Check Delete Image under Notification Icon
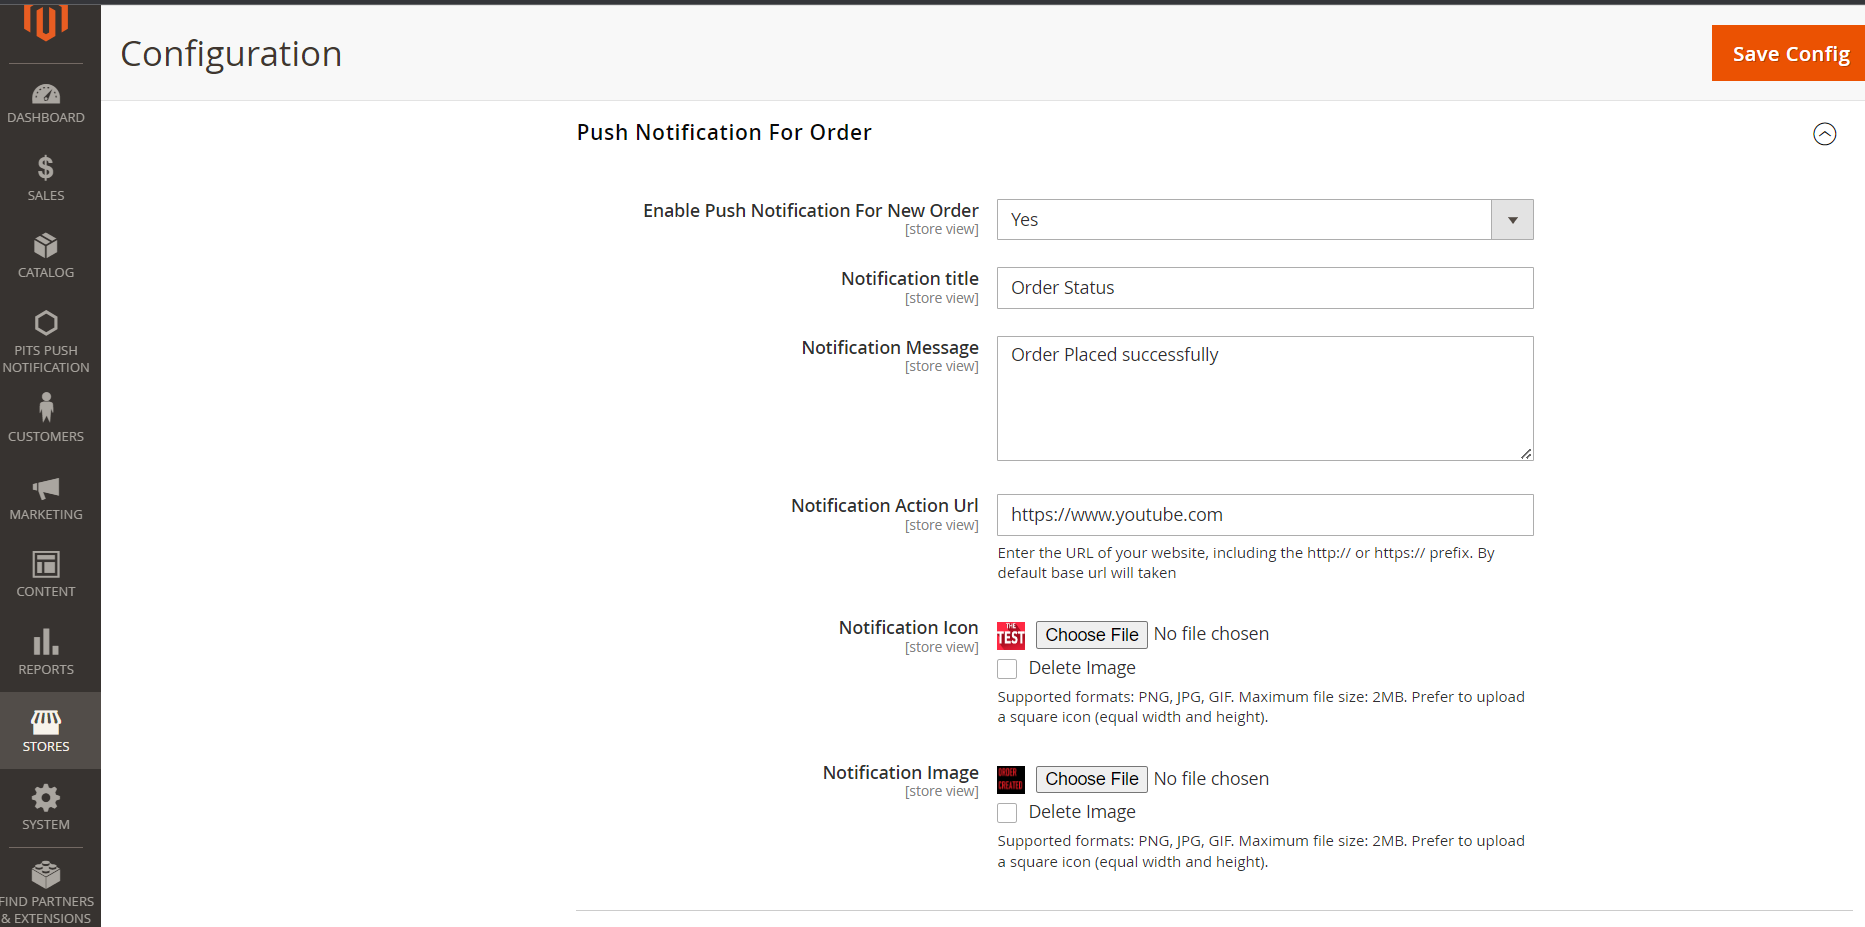 pyautogui.click(x=1007, y=669)
